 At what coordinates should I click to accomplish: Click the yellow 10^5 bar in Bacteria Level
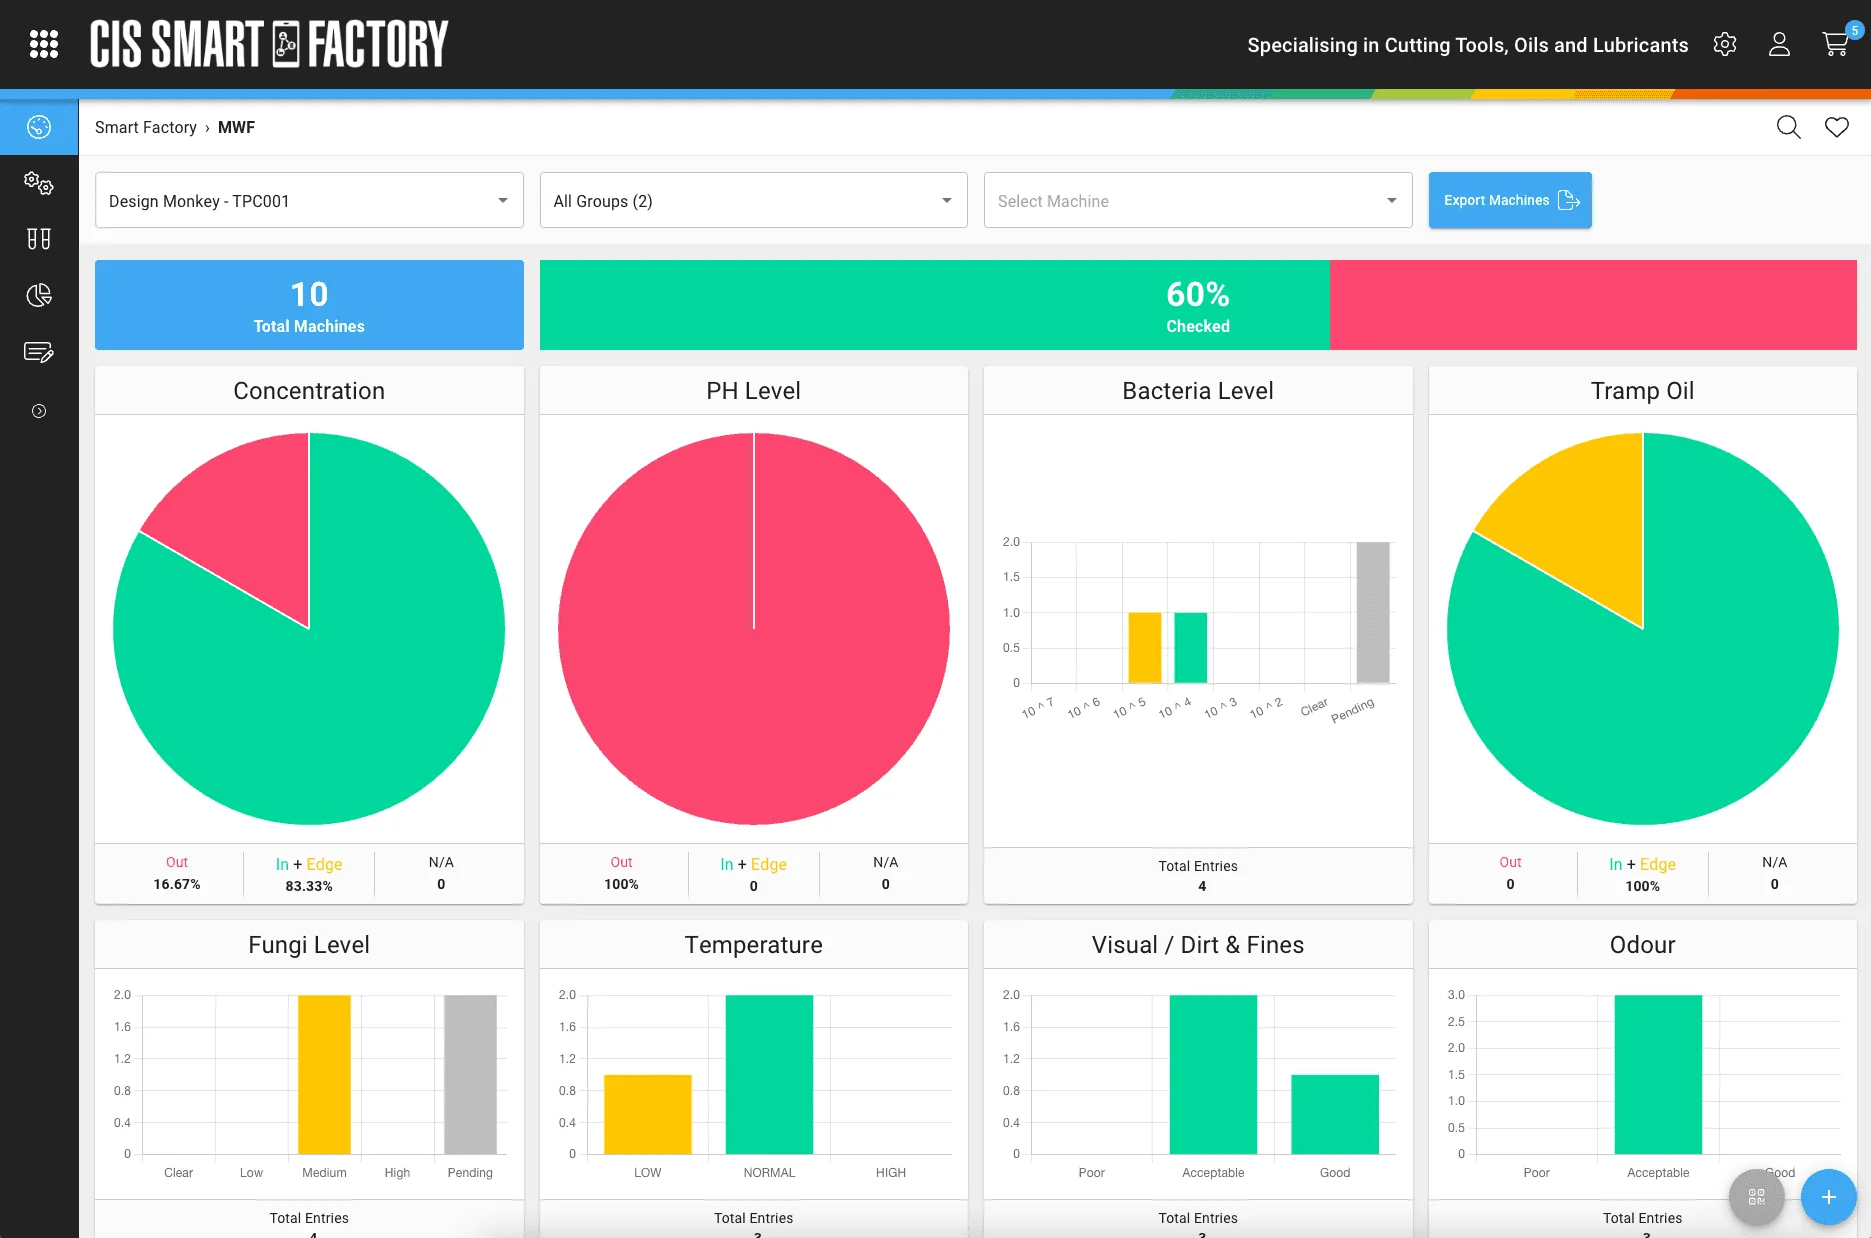[x=1144, y=648]
